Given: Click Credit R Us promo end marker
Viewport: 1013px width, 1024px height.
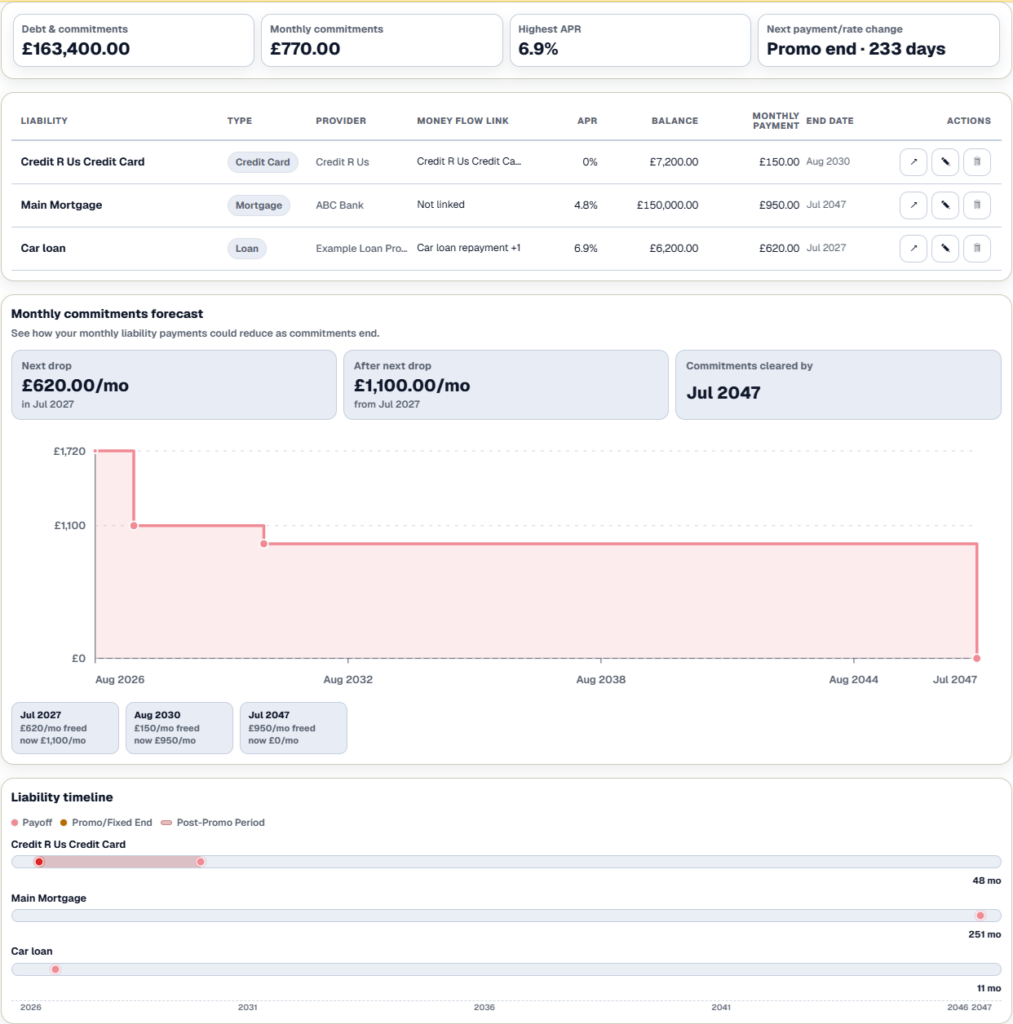Looking at the screenshot, I should [39, 862].
